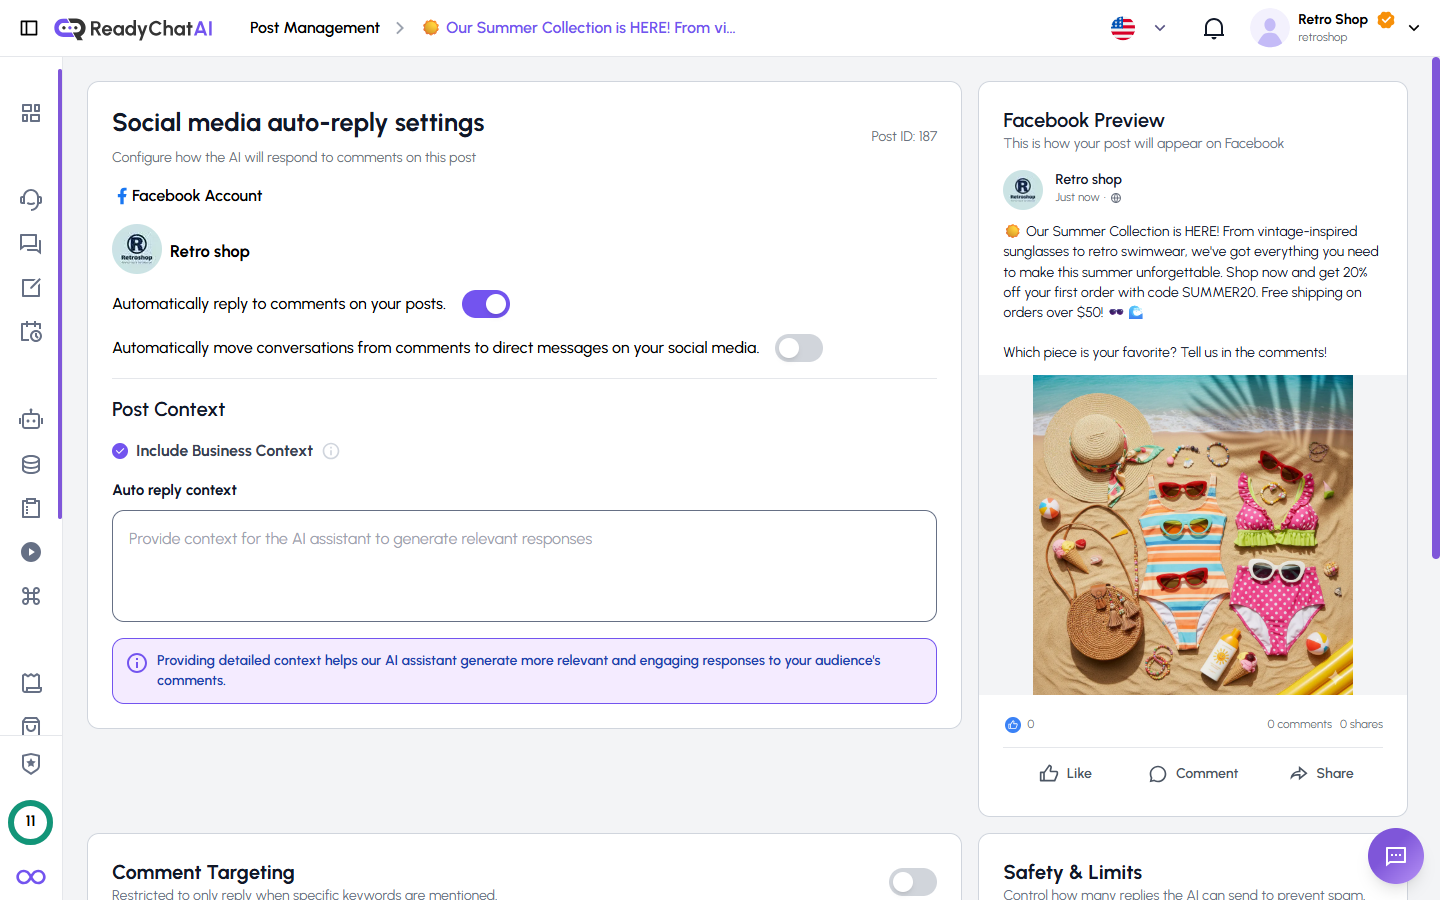Enable automatic replies to comments toggle
The width and height of the screenshot is (1440, 900).
point(486,303)
